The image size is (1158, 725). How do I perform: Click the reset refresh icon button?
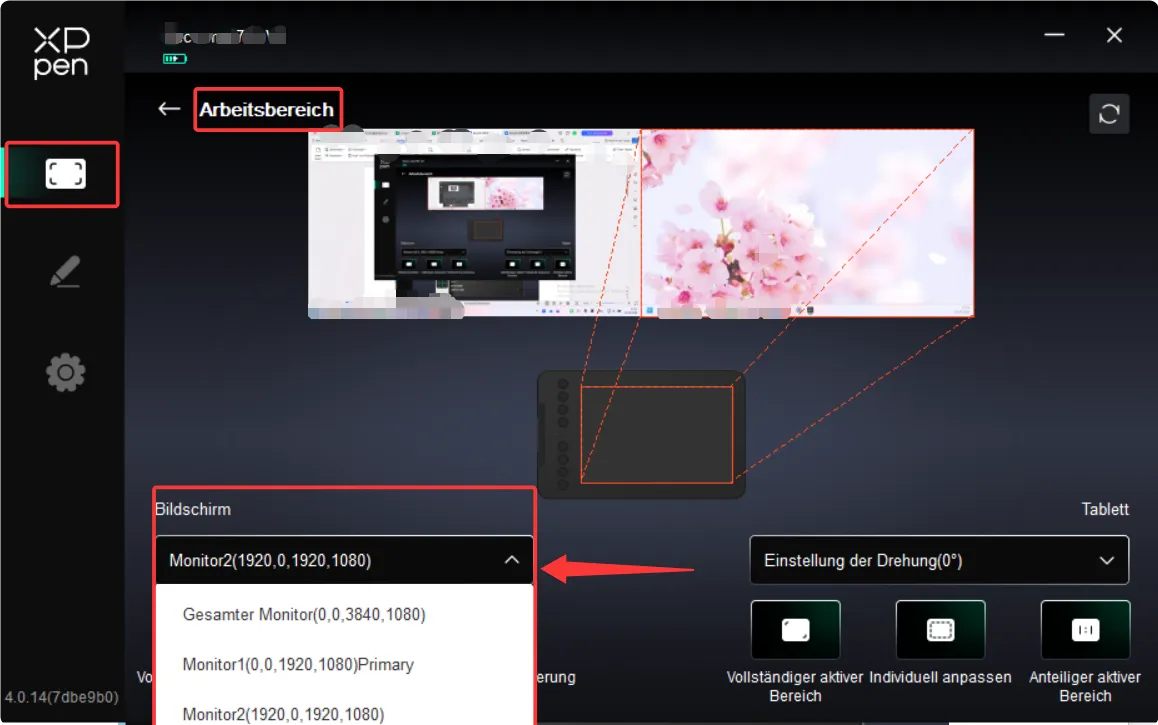coord(1109,114)
